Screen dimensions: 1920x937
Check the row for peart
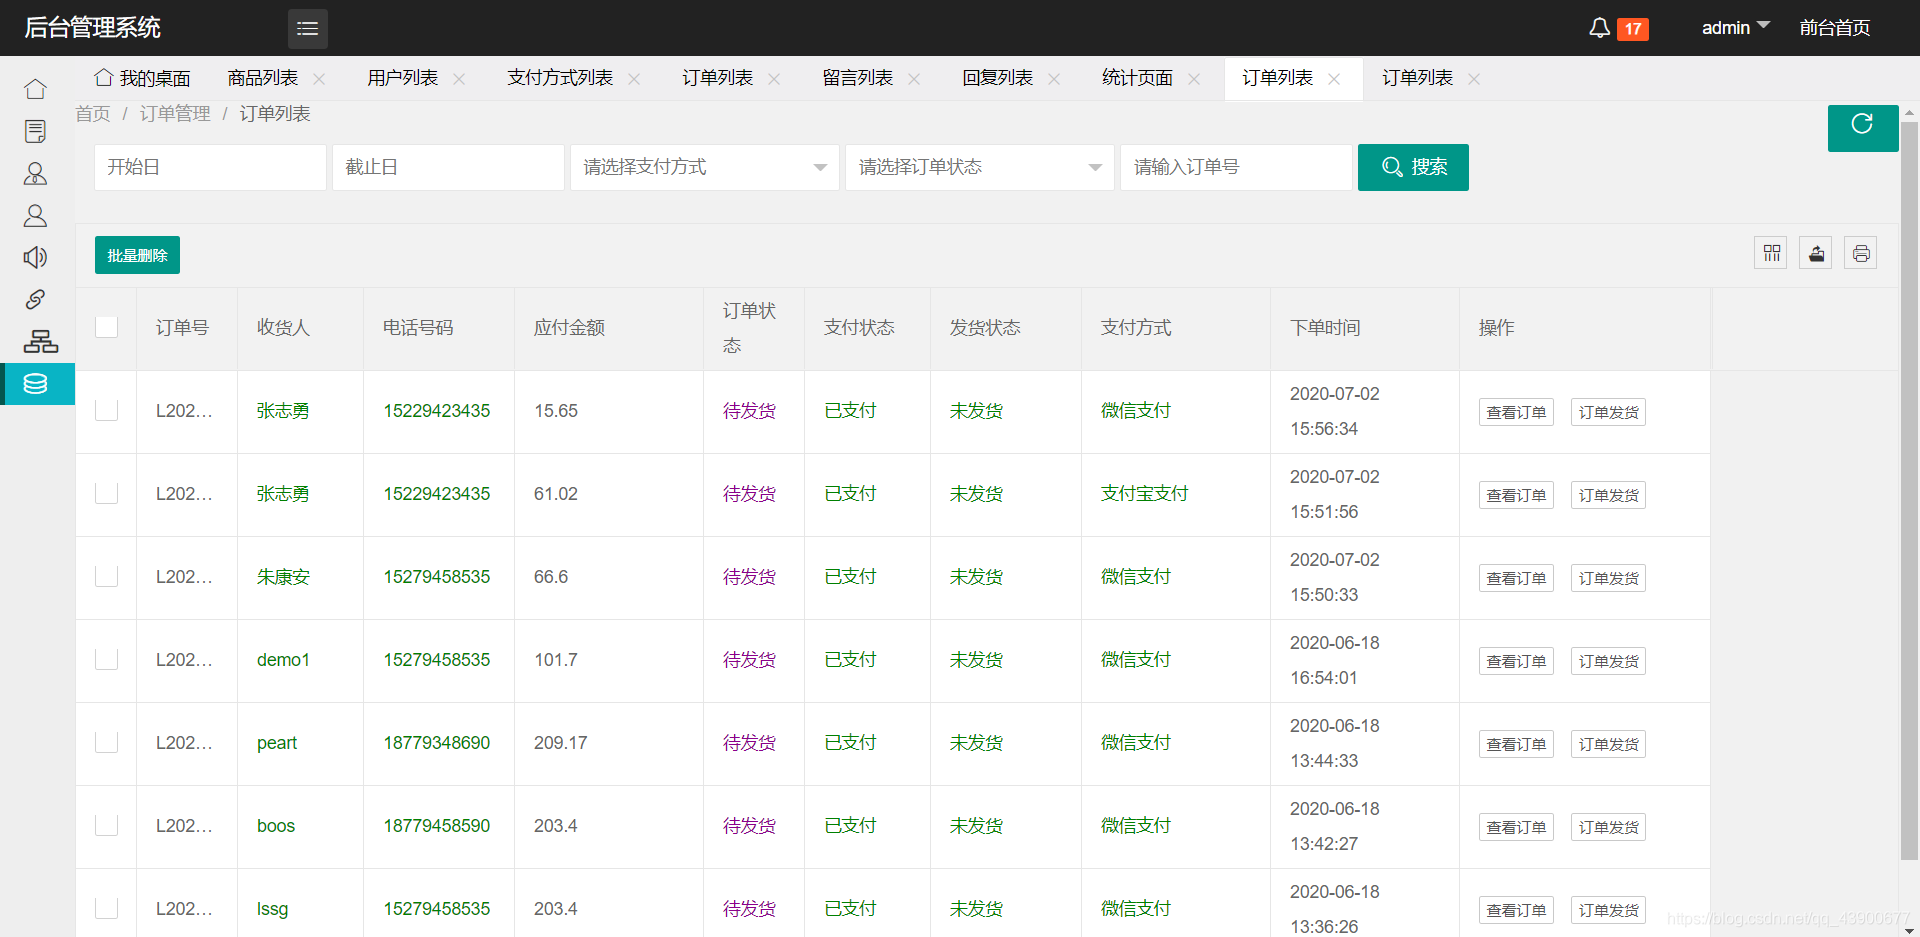coord(106,742)
